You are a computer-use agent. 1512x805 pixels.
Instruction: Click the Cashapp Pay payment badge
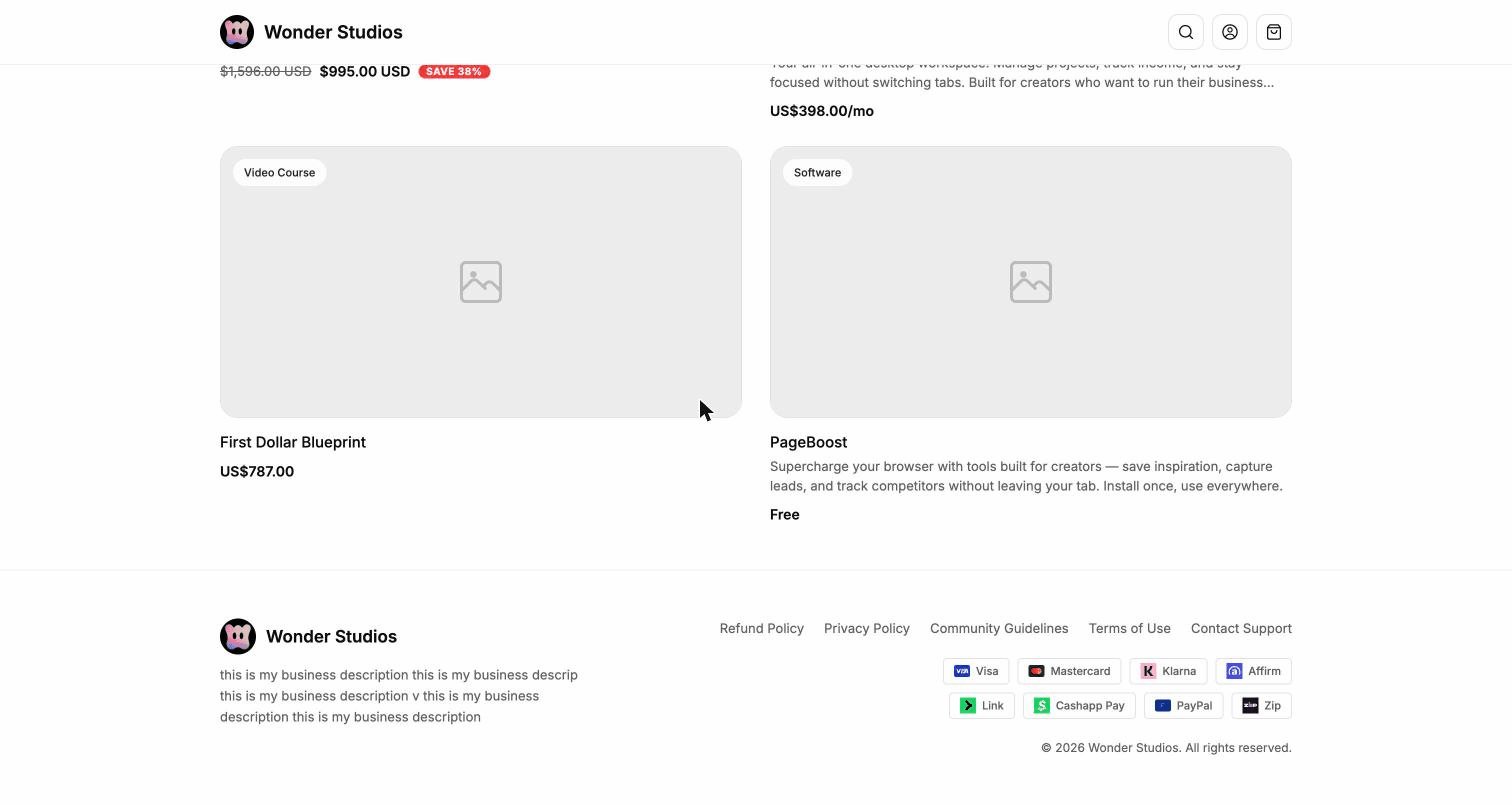click(x=1079, y=706)
